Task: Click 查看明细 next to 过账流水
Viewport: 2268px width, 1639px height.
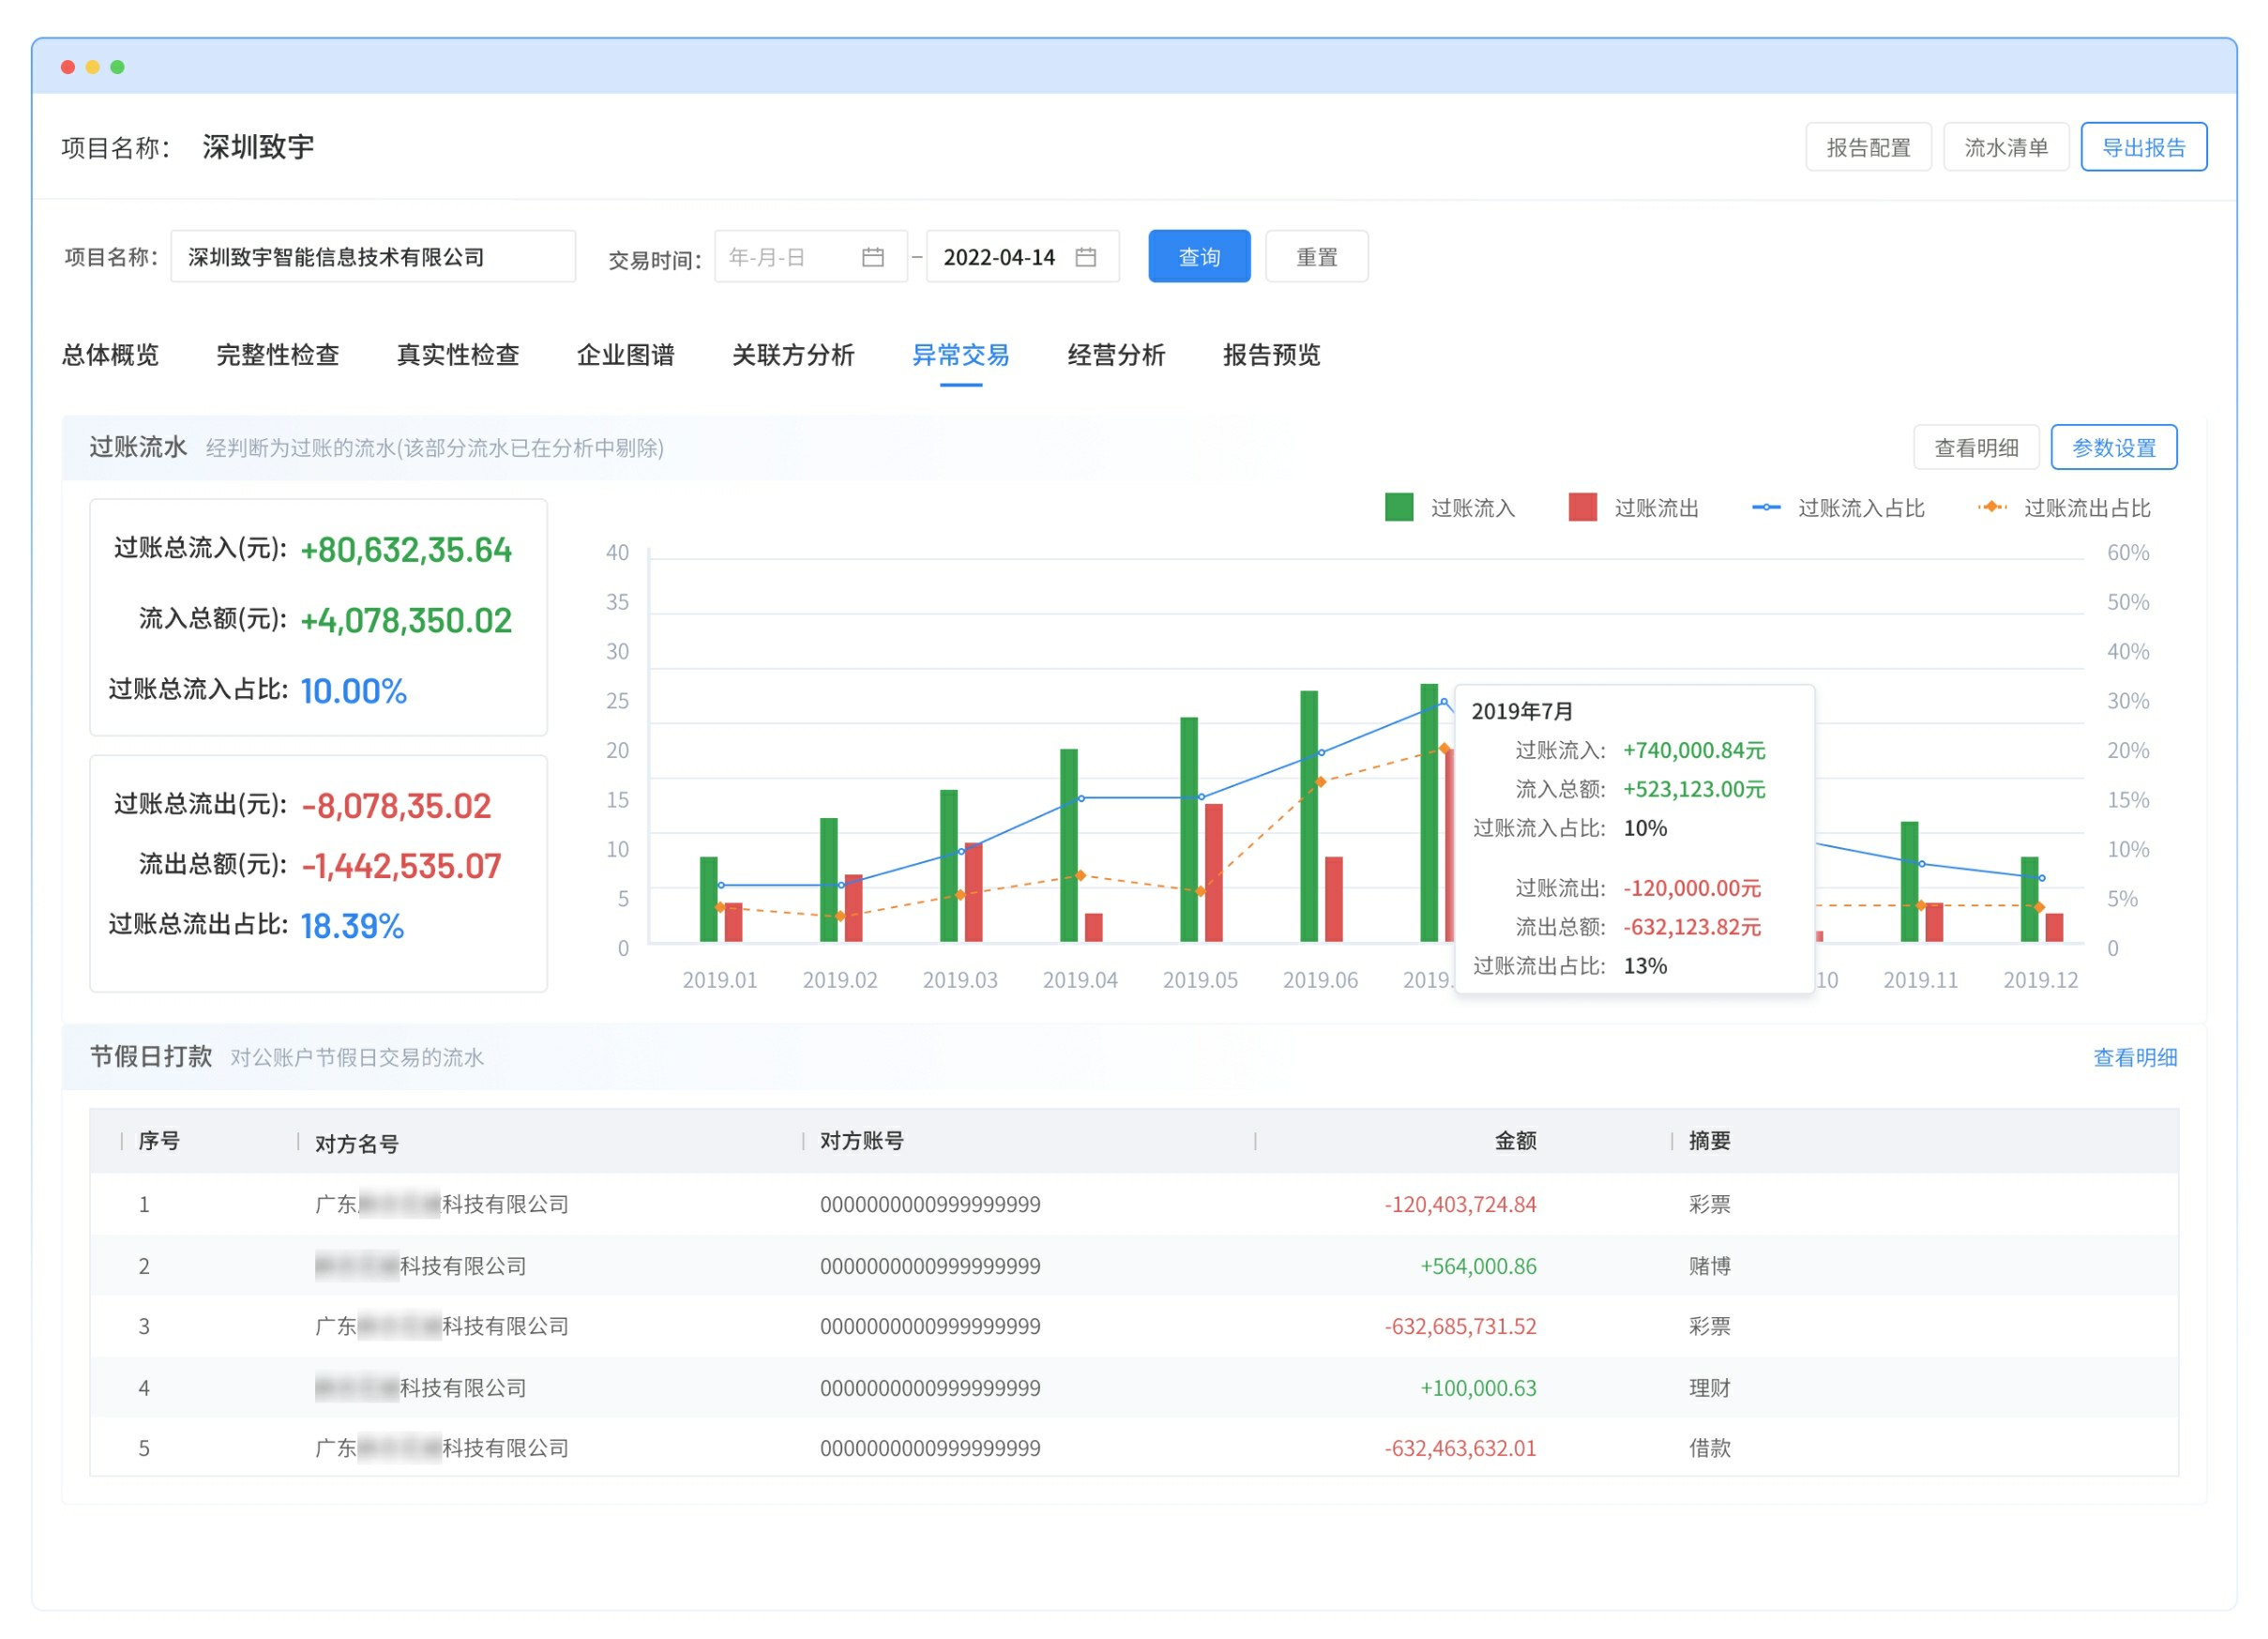Action: (1977, 447)
